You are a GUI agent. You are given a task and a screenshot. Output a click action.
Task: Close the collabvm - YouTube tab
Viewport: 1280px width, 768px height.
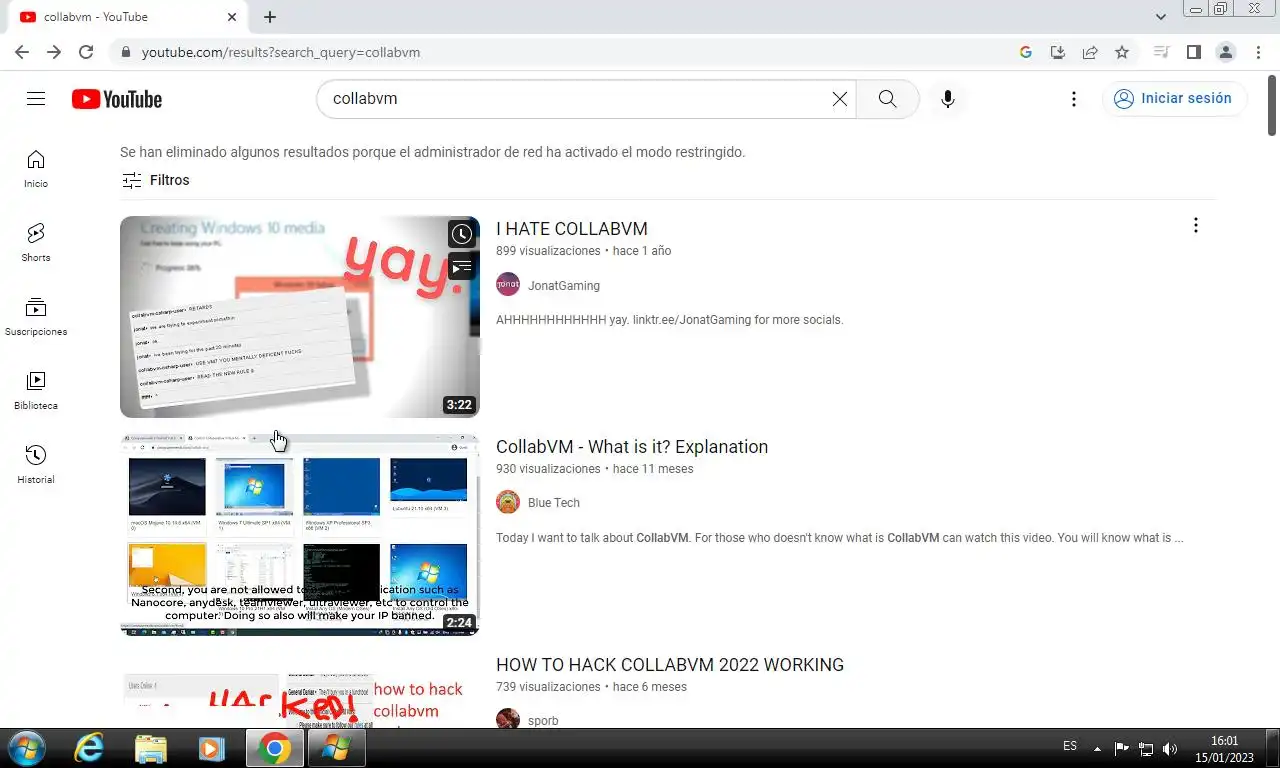[232, 17]
